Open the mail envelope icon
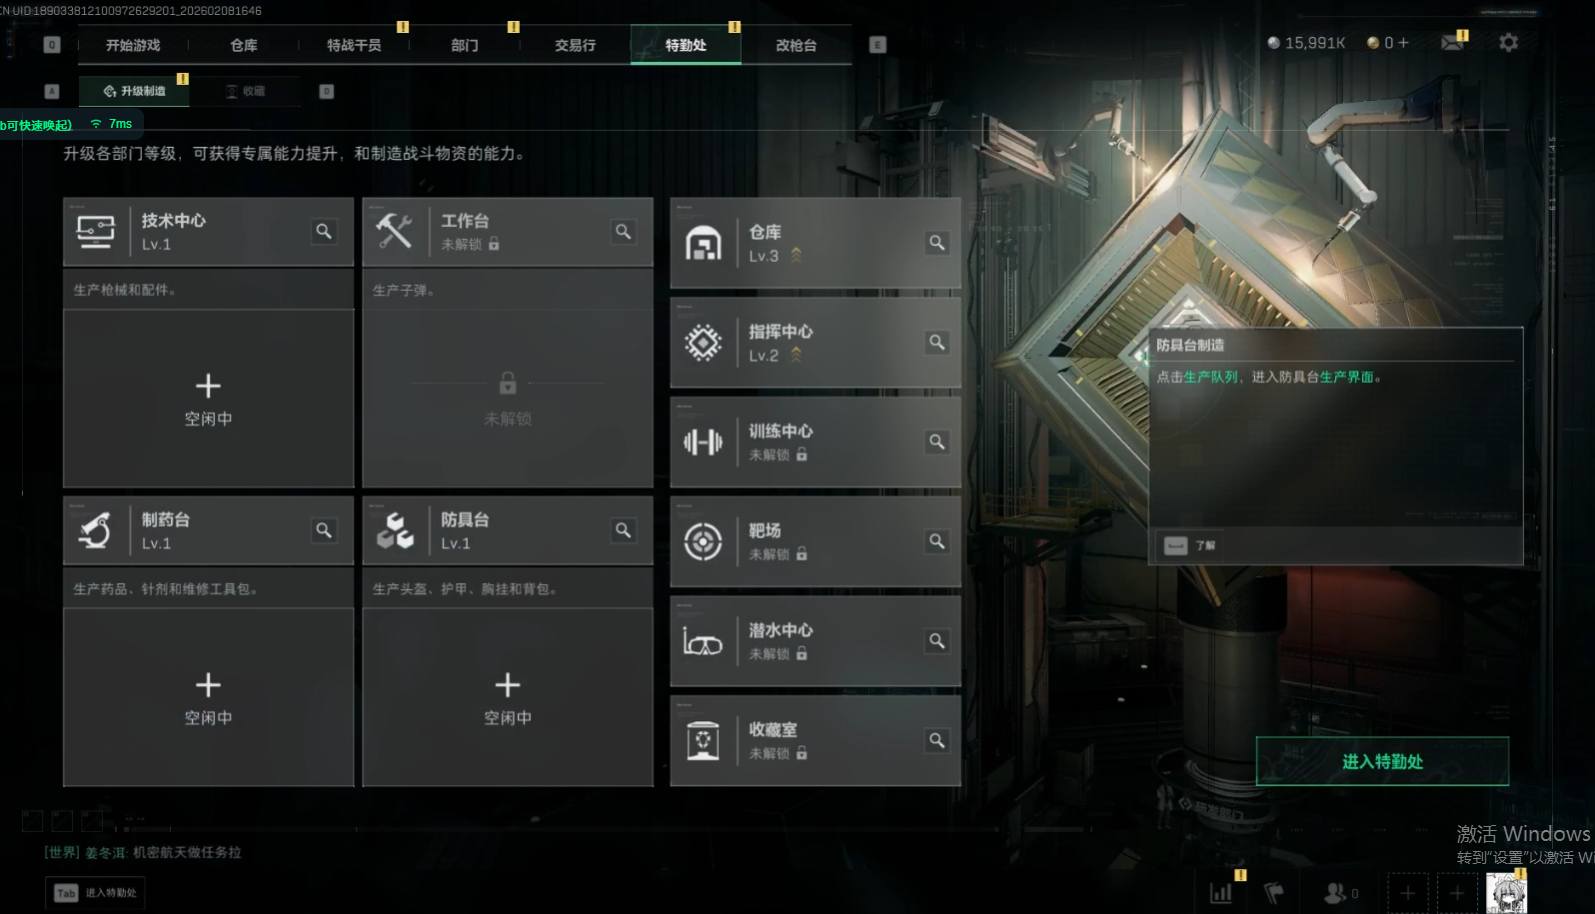Image resolution: width=1595 pixels, height=914 pixels. (x=1452, y=42)
